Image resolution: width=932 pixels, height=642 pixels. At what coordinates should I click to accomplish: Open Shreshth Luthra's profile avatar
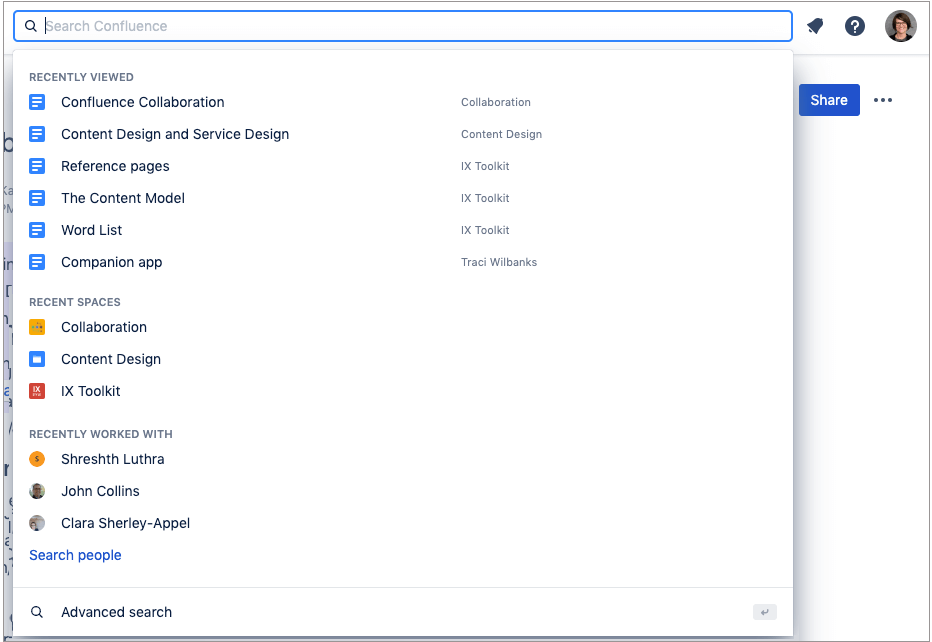pyautogui.click(x=38, y=458)
